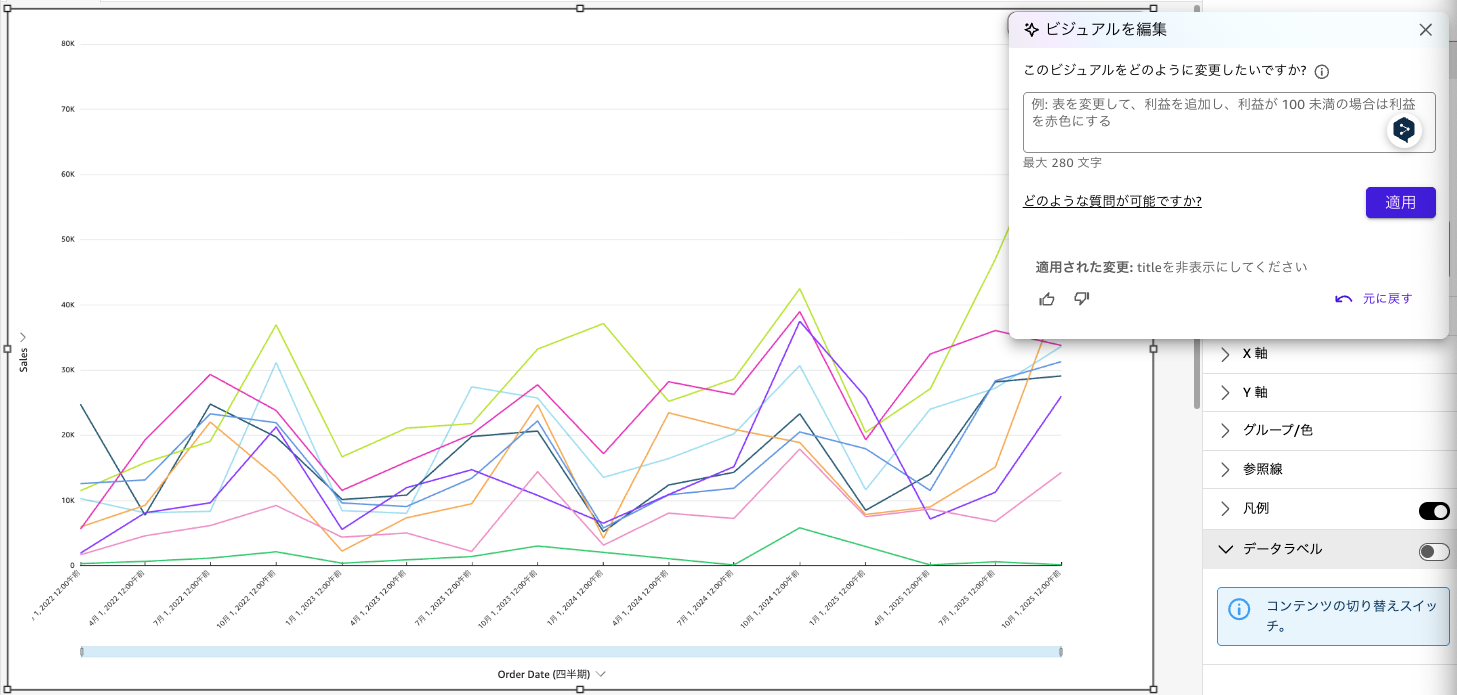Click the info icon beside the question
Screen dimensions: 1457x695
point(1321,71)
